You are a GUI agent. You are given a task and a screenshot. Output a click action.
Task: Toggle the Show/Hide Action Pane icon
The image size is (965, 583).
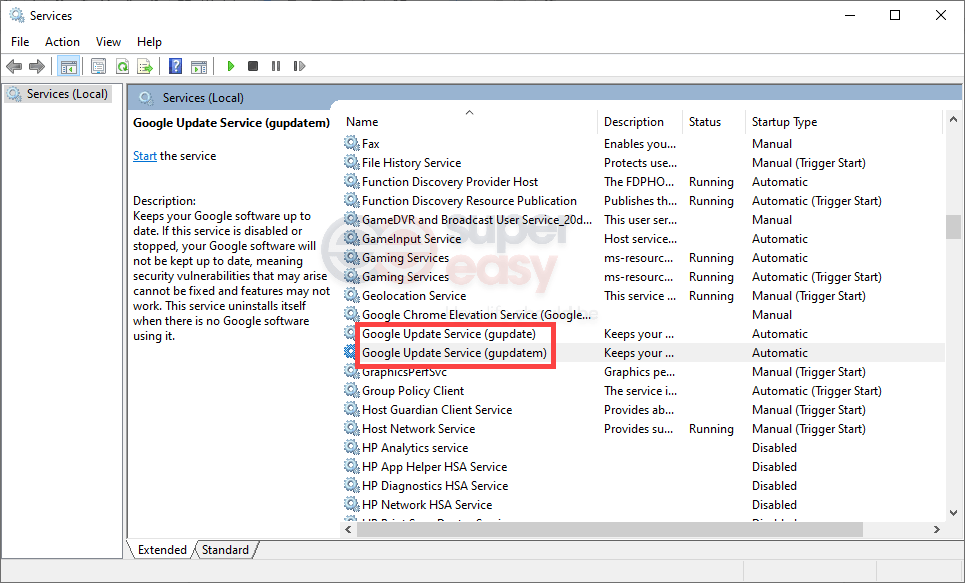(199, 66)
